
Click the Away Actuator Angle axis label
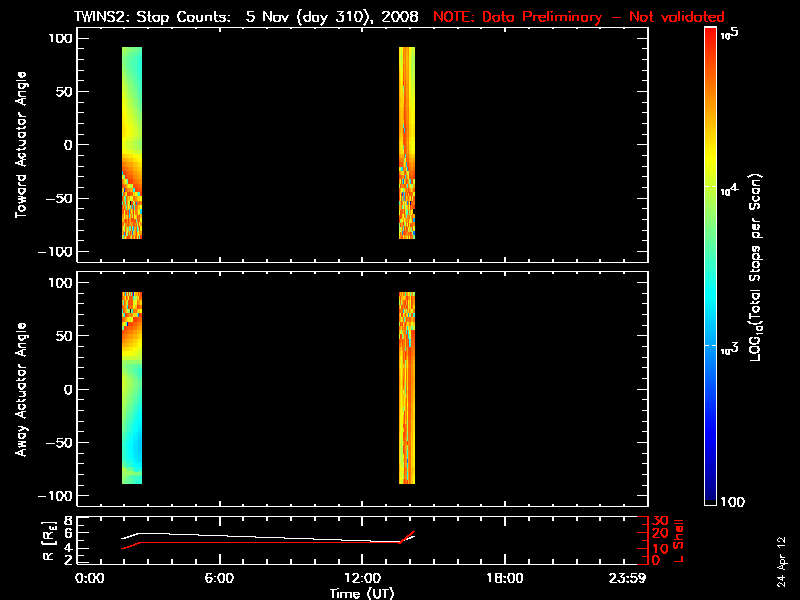pyautogui.click(x=20, y=389)
